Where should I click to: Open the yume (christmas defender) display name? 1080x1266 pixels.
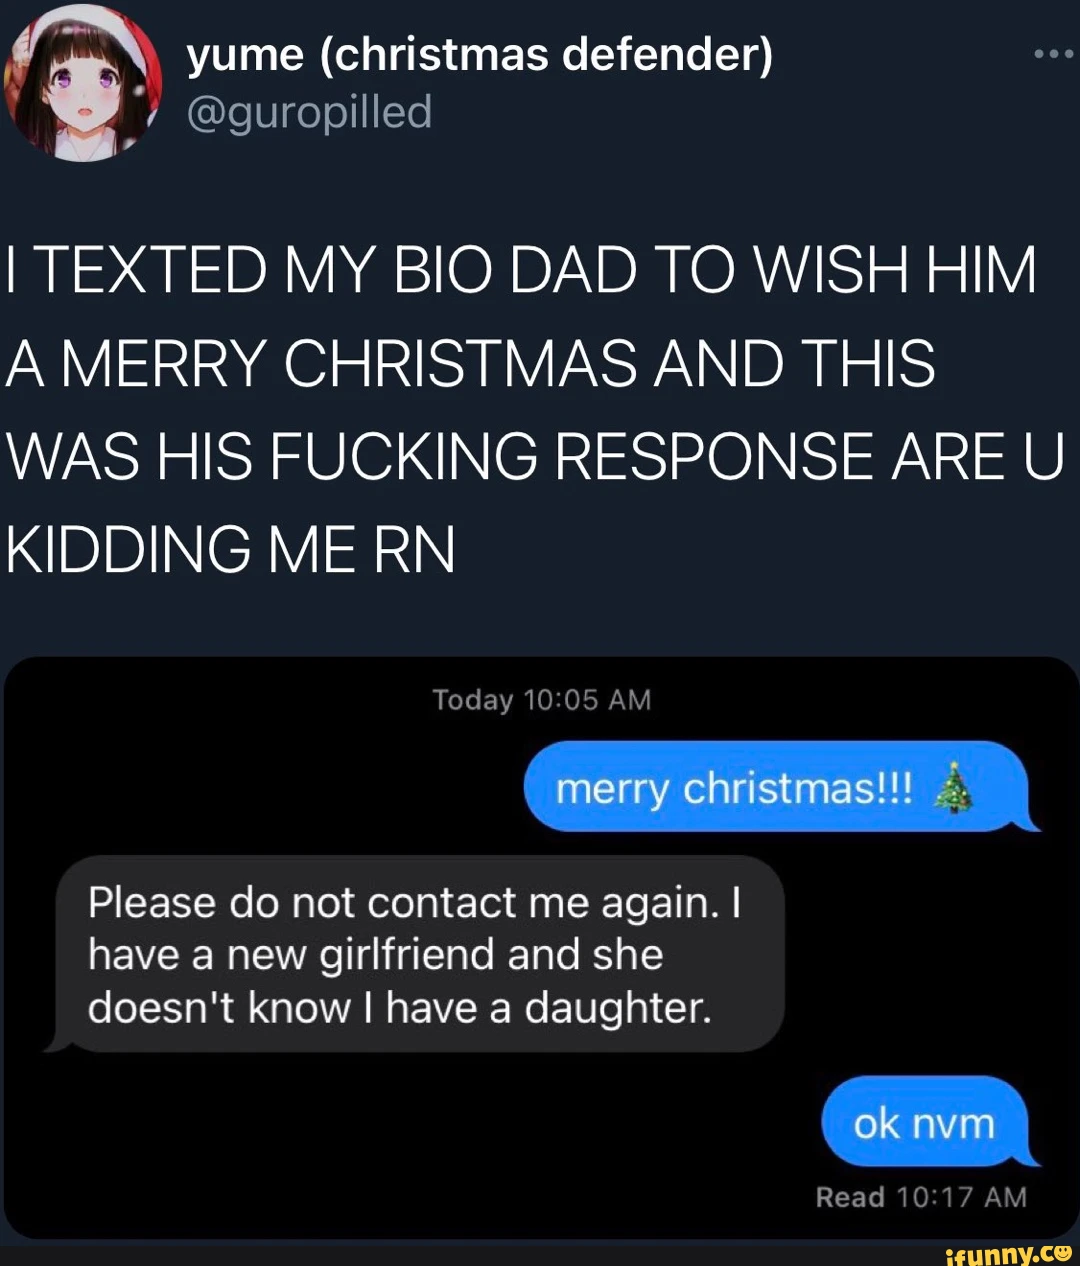(480, 55)
